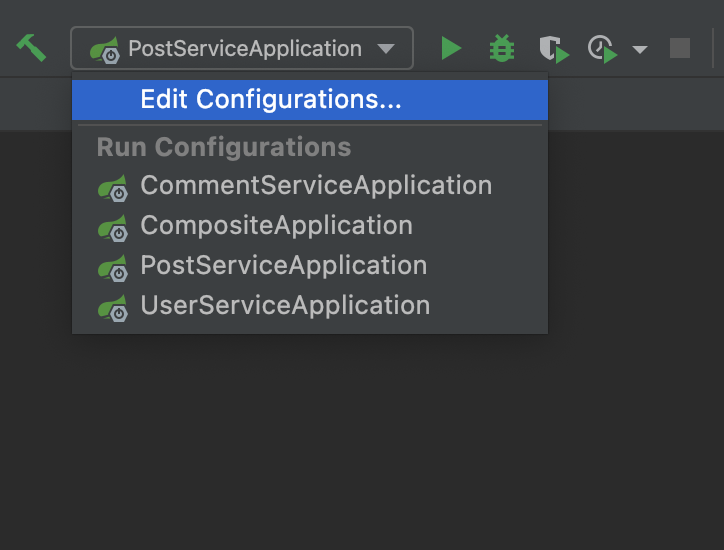The image size is (724, 550).
Task: Click the Spring icon inside the configuration selector
Action: [104, 49]
